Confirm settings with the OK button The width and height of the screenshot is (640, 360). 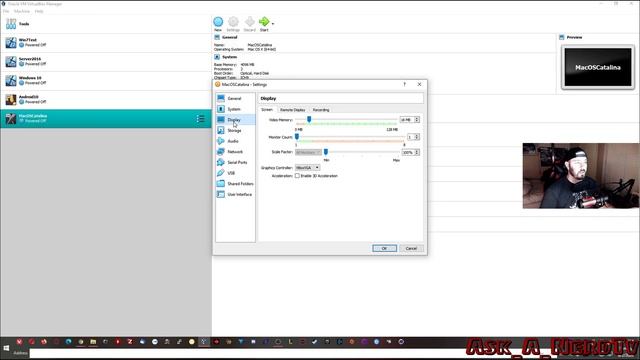(x=384, y=248)
